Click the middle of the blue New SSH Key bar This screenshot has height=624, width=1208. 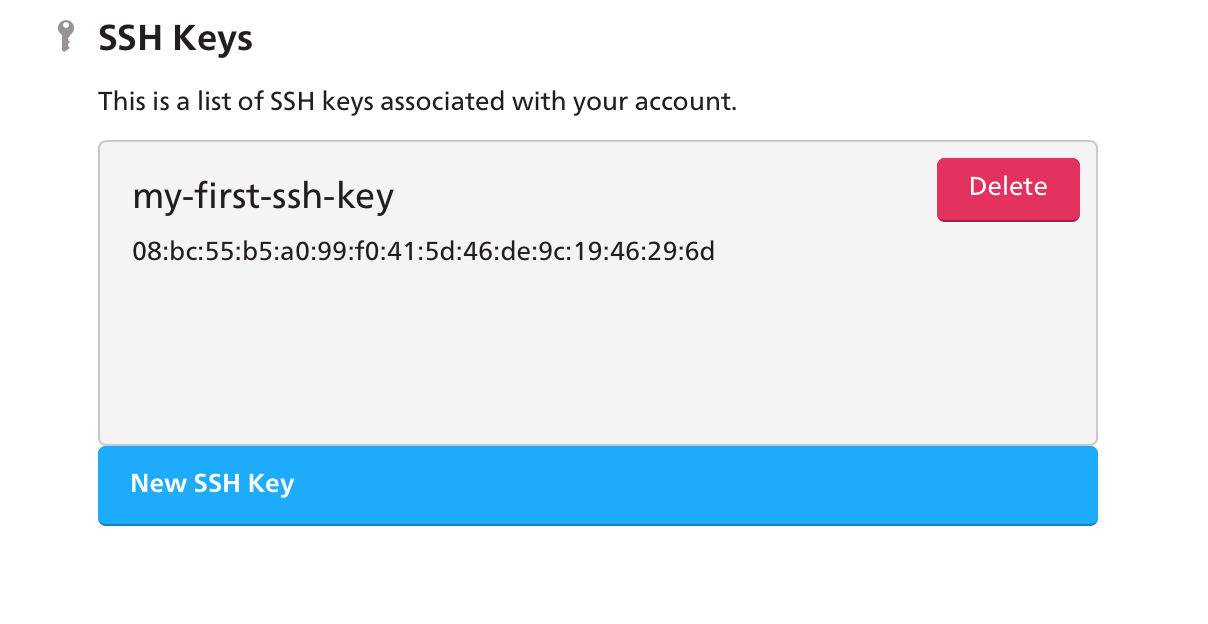click(598, 485)
